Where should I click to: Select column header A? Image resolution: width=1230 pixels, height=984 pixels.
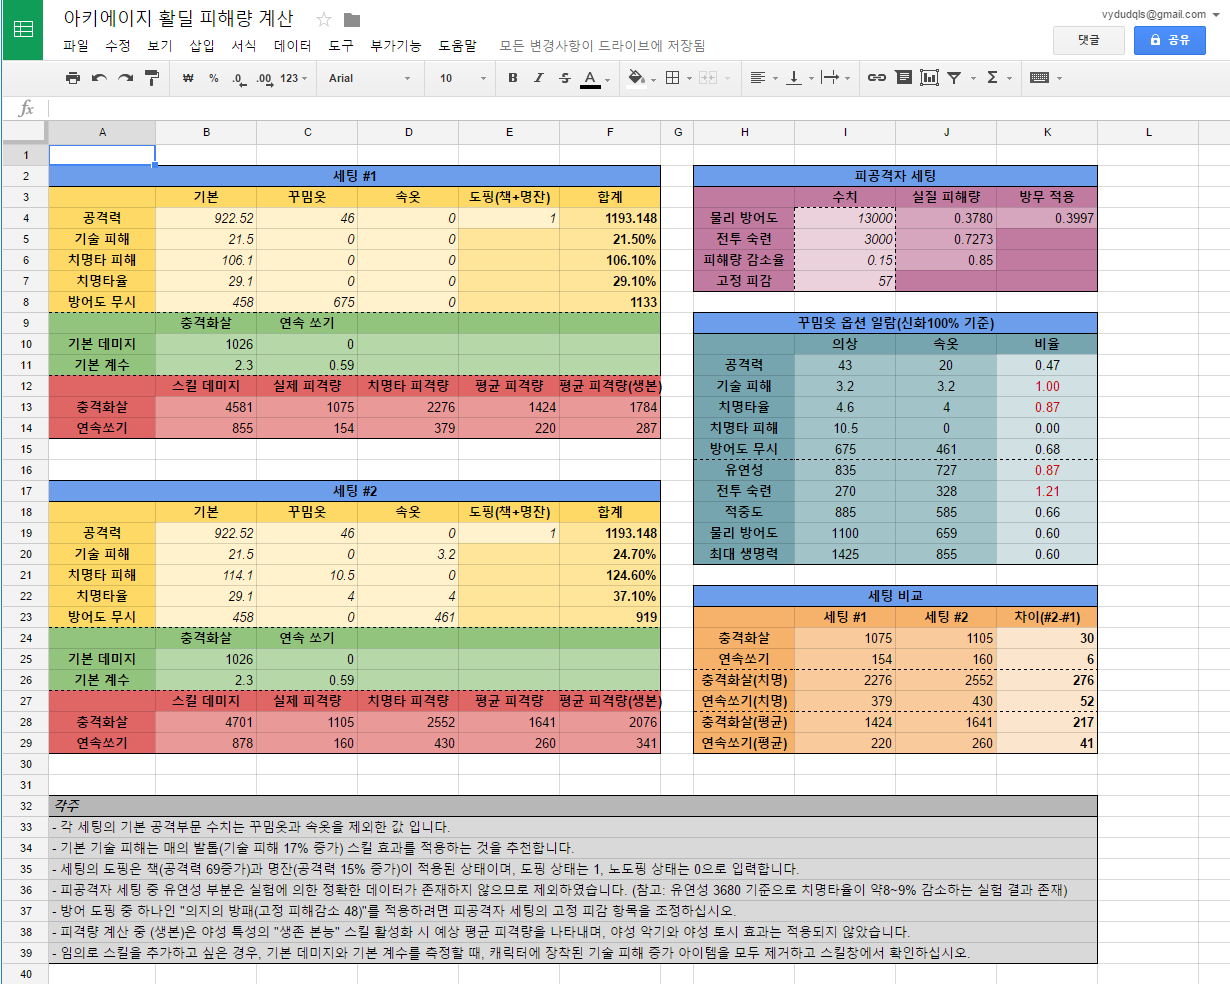102,133
